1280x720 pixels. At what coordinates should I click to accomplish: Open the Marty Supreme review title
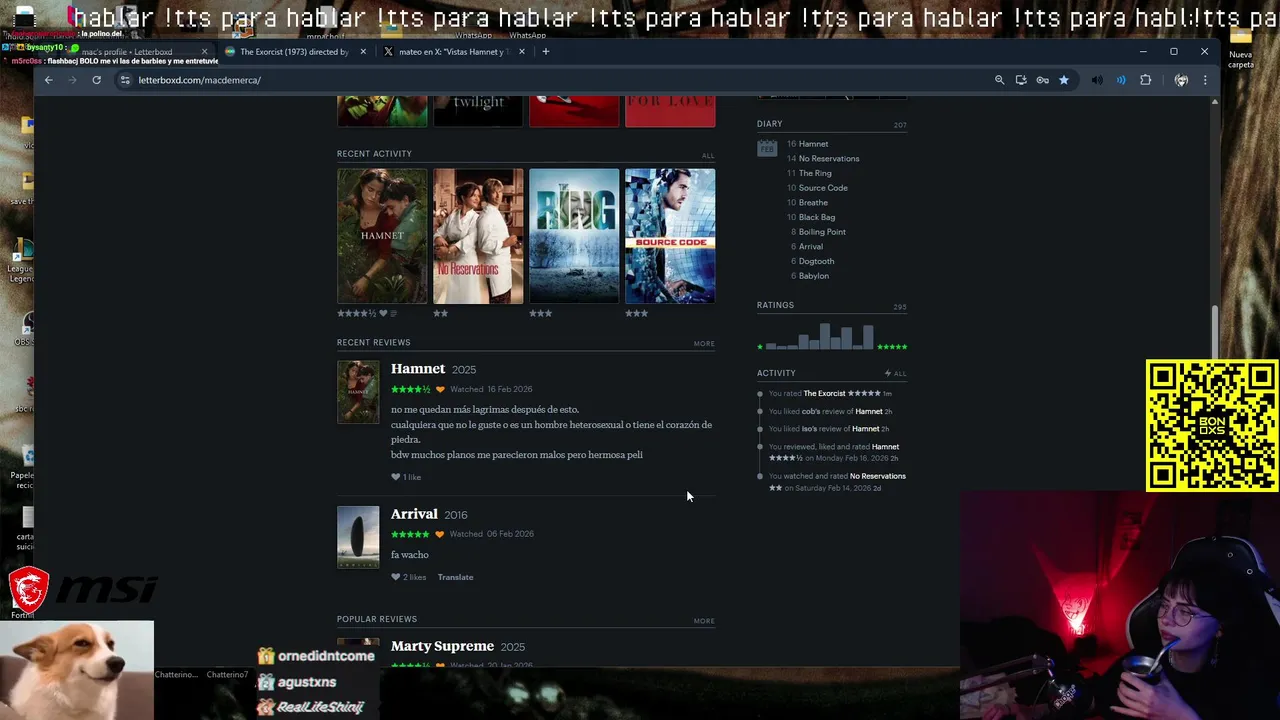point(442,646)
